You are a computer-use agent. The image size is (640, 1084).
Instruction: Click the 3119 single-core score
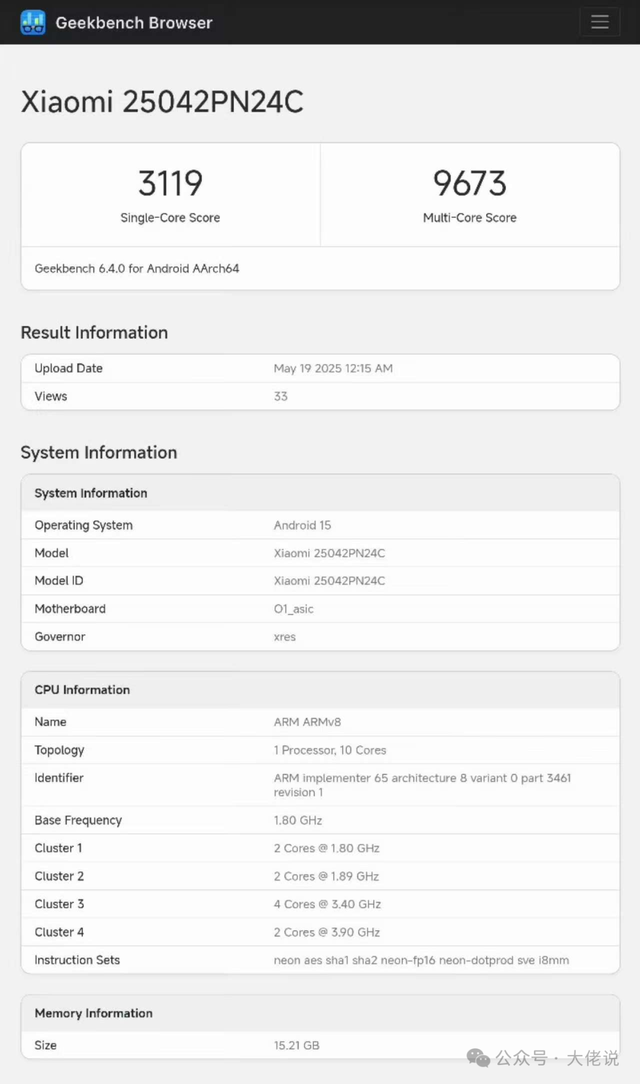(170, 183)
